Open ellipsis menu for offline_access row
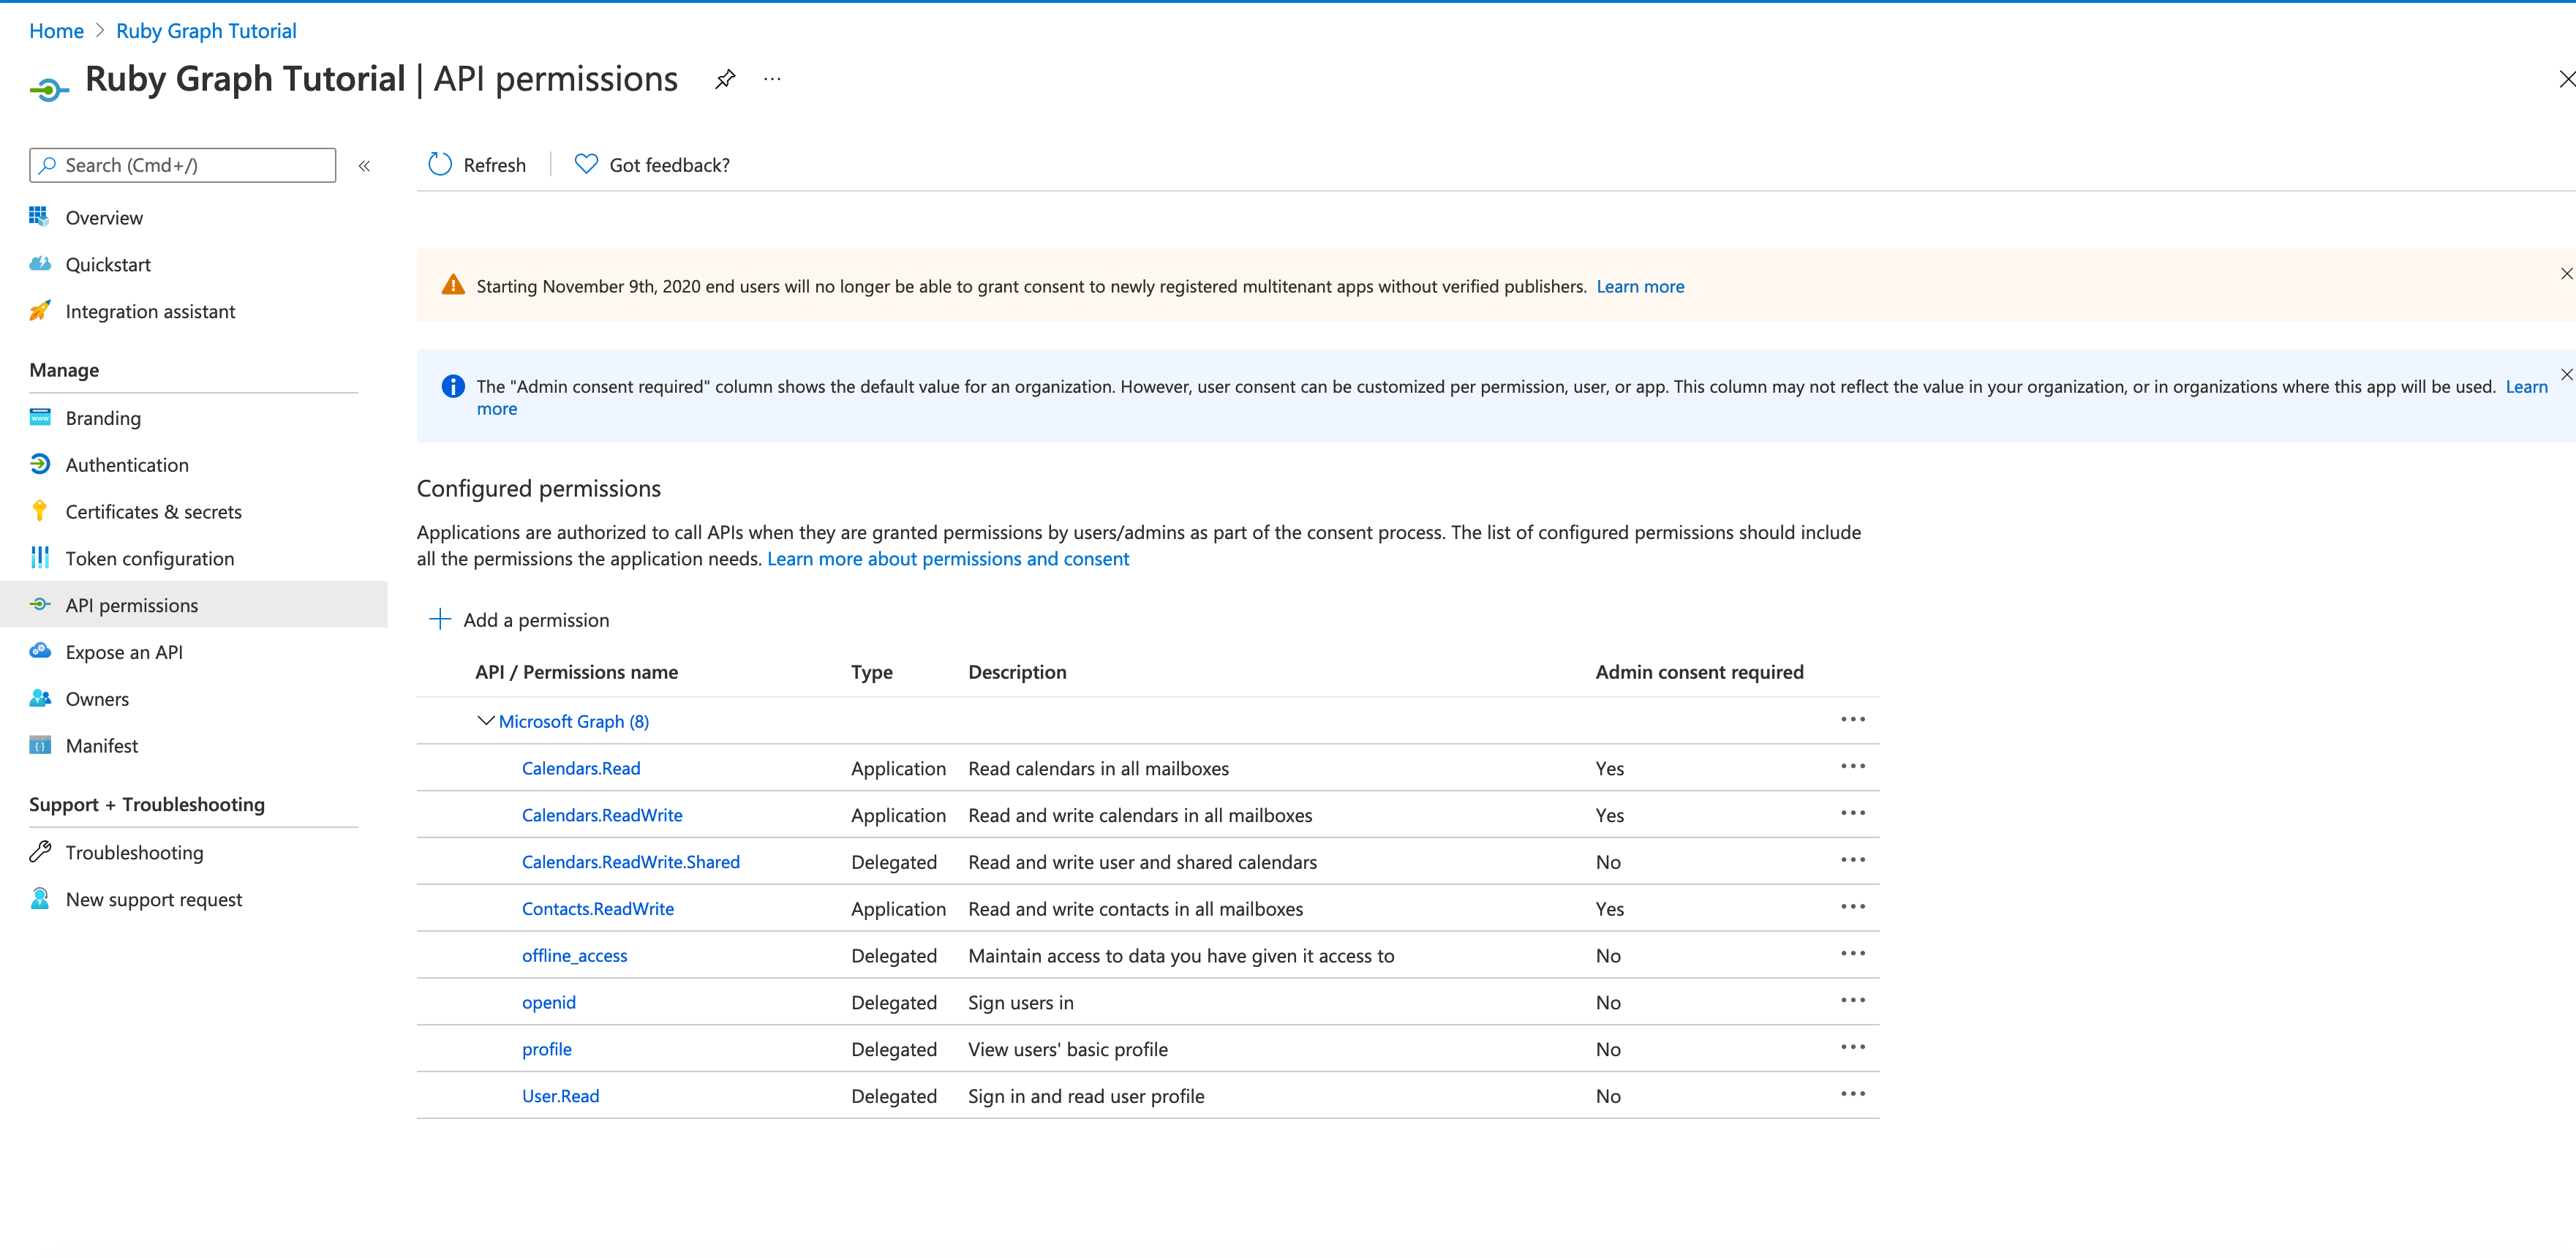Image resolution: width=2576 pixels, height=1258 pixels. click(1852, 955)
